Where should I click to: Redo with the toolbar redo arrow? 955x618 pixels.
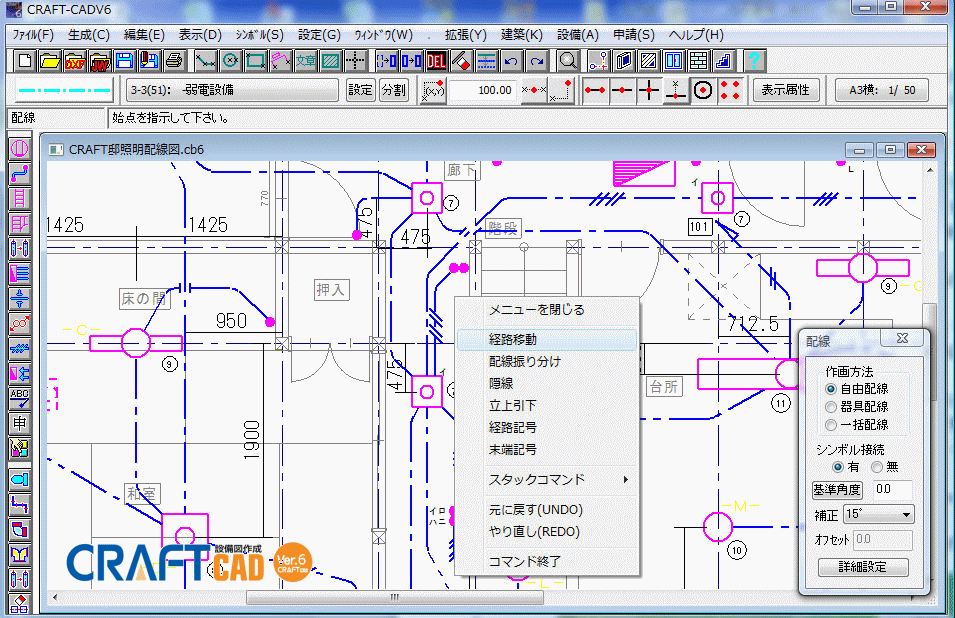[536, 61]
